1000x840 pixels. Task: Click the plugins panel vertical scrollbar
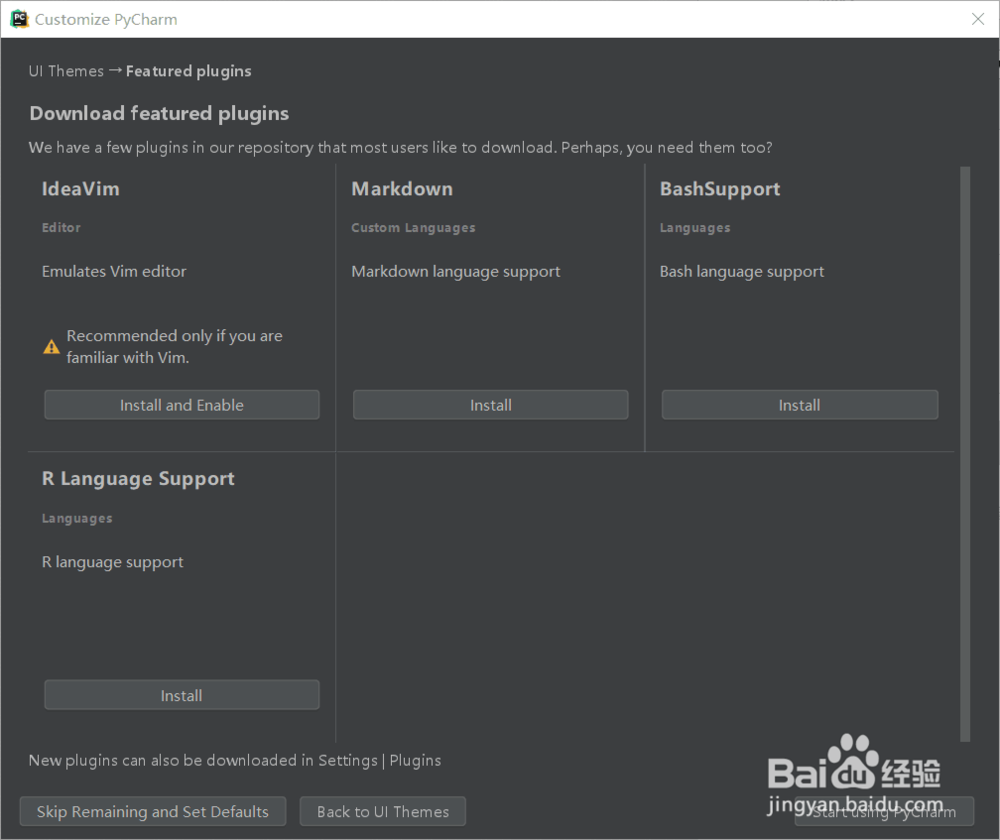point(965,454)
